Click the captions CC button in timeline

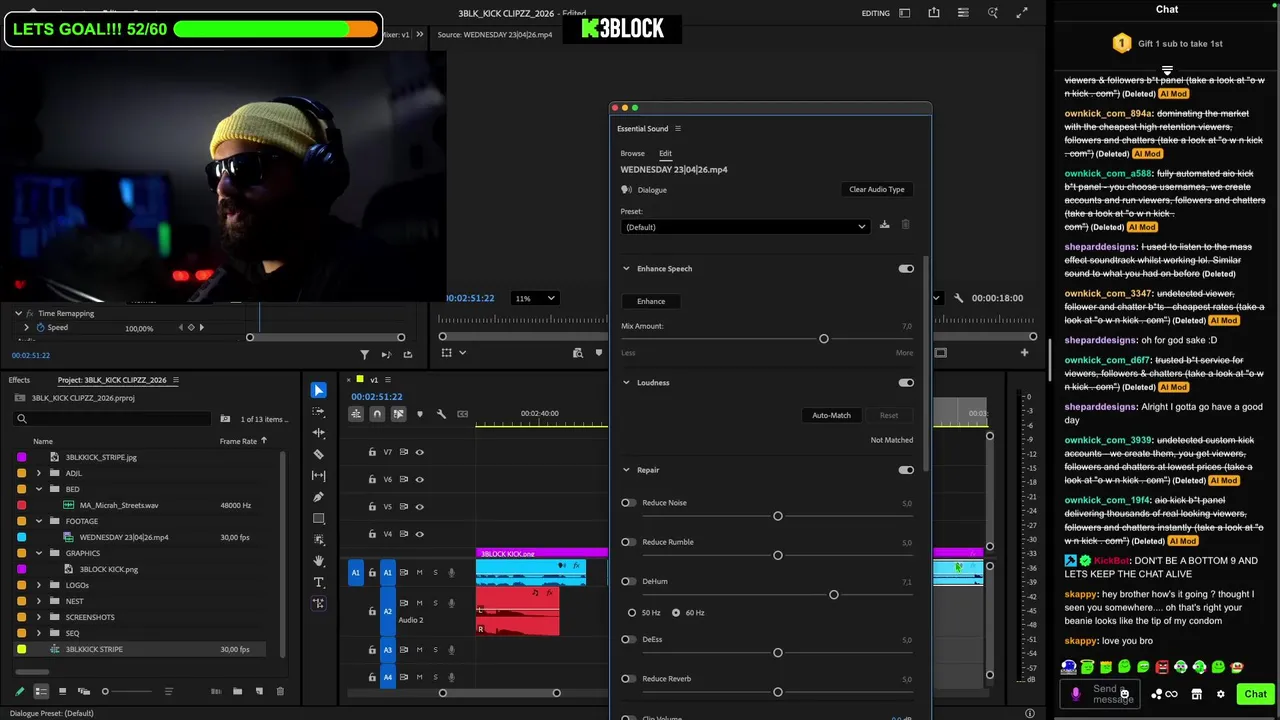pos(462,414)
